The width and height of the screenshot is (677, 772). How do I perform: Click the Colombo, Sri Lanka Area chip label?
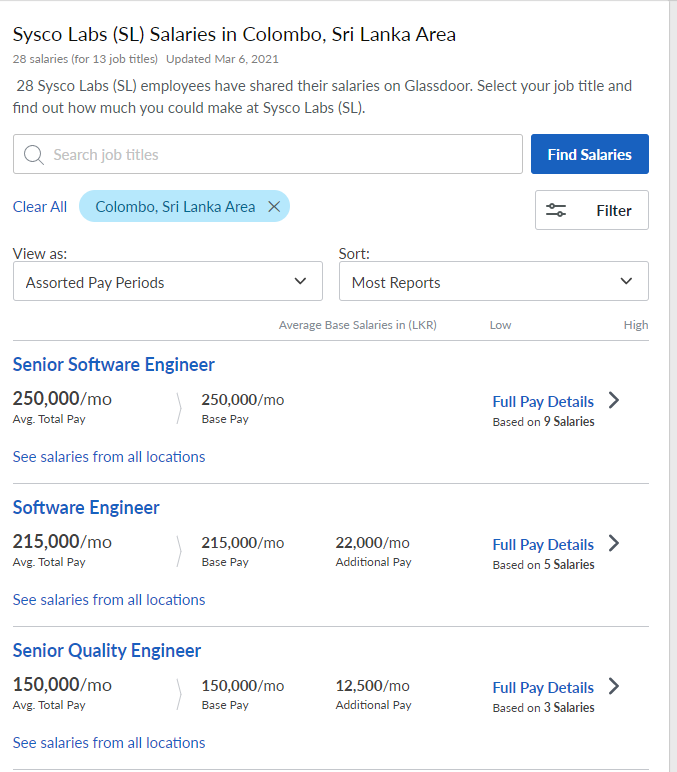point(175,207)
